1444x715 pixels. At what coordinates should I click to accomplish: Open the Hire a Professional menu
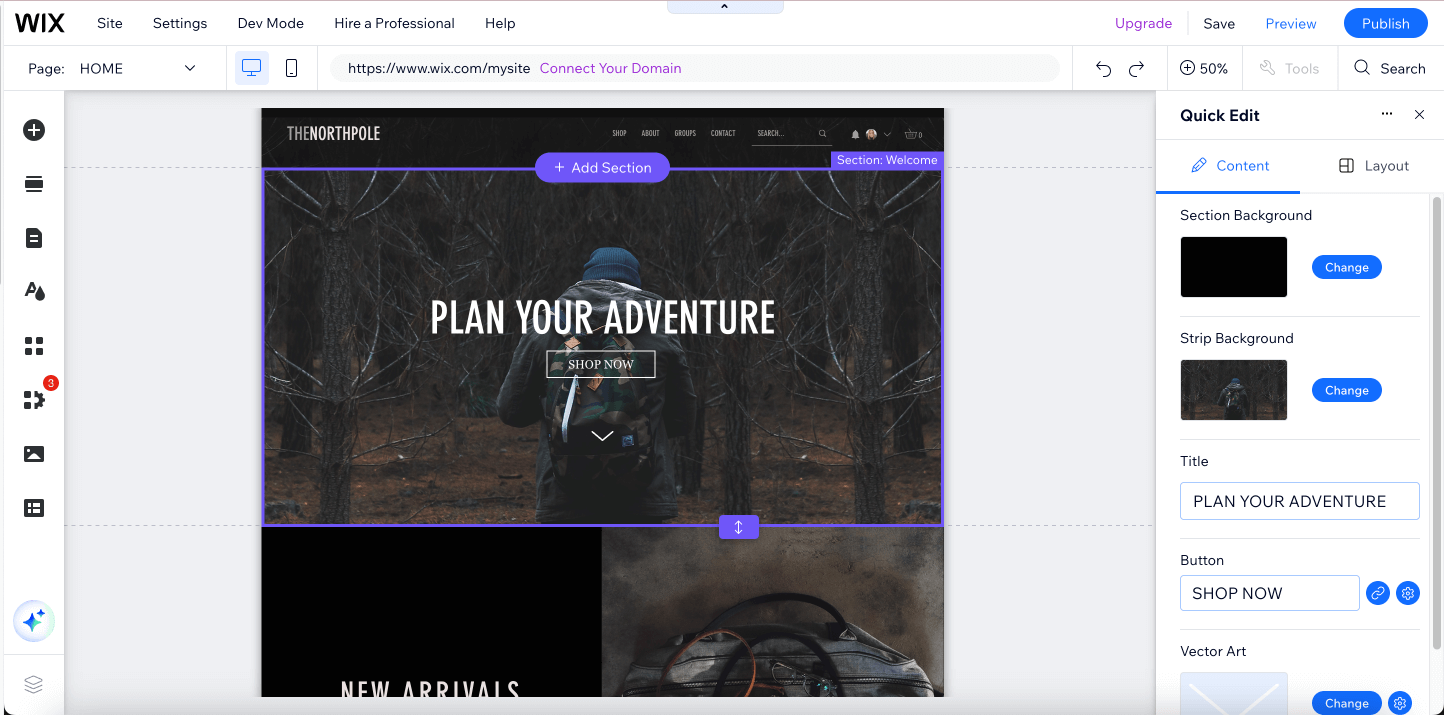click(394, 23)
